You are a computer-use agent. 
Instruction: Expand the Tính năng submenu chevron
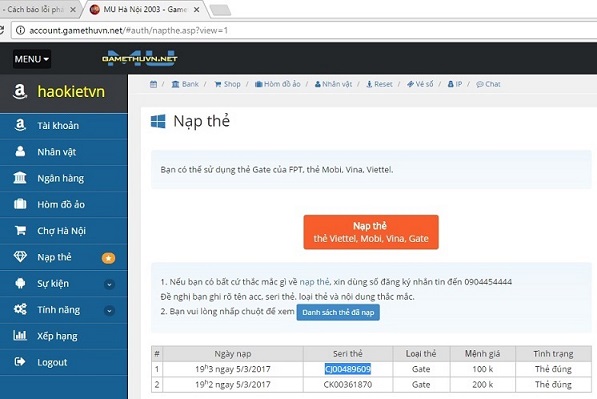pyautogui.click(x=109, y=310)
